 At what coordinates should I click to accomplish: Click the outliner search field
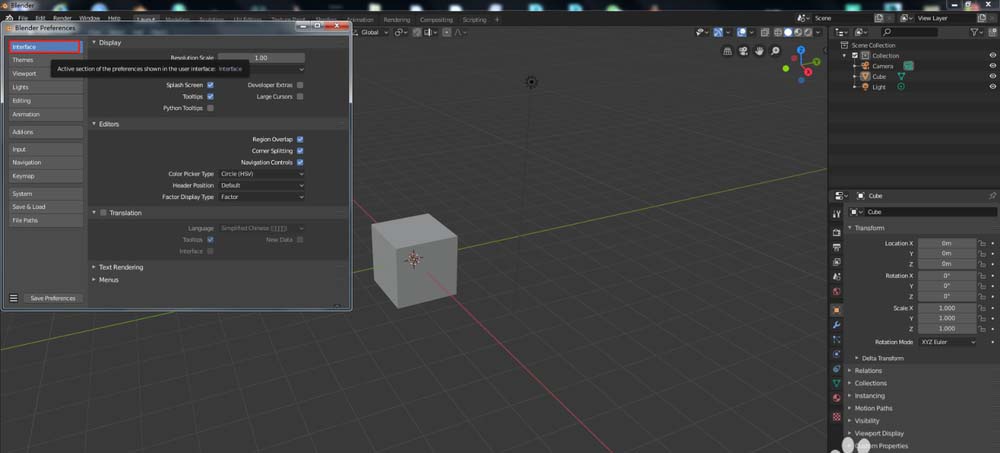(x=909, y=32)
